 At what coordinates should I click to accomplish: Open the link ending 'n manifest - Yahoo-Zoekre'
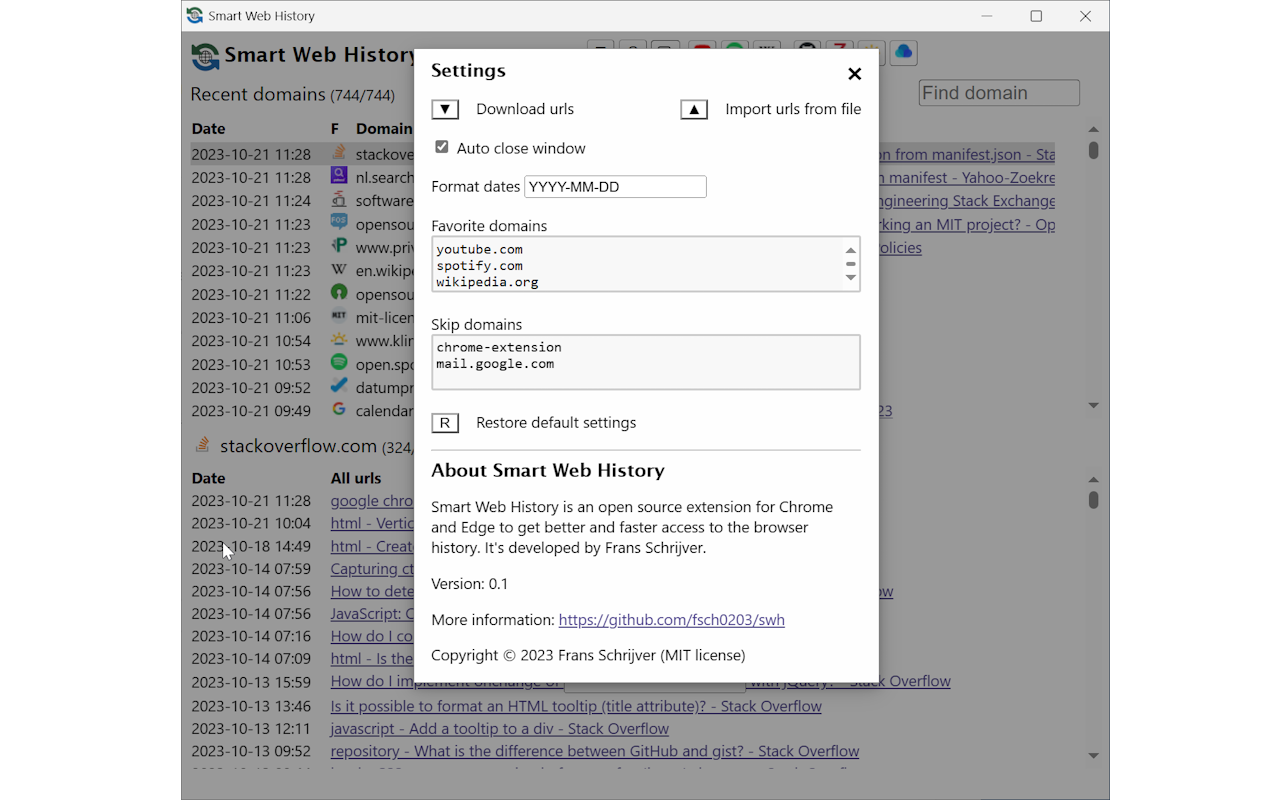pos(967,177)
